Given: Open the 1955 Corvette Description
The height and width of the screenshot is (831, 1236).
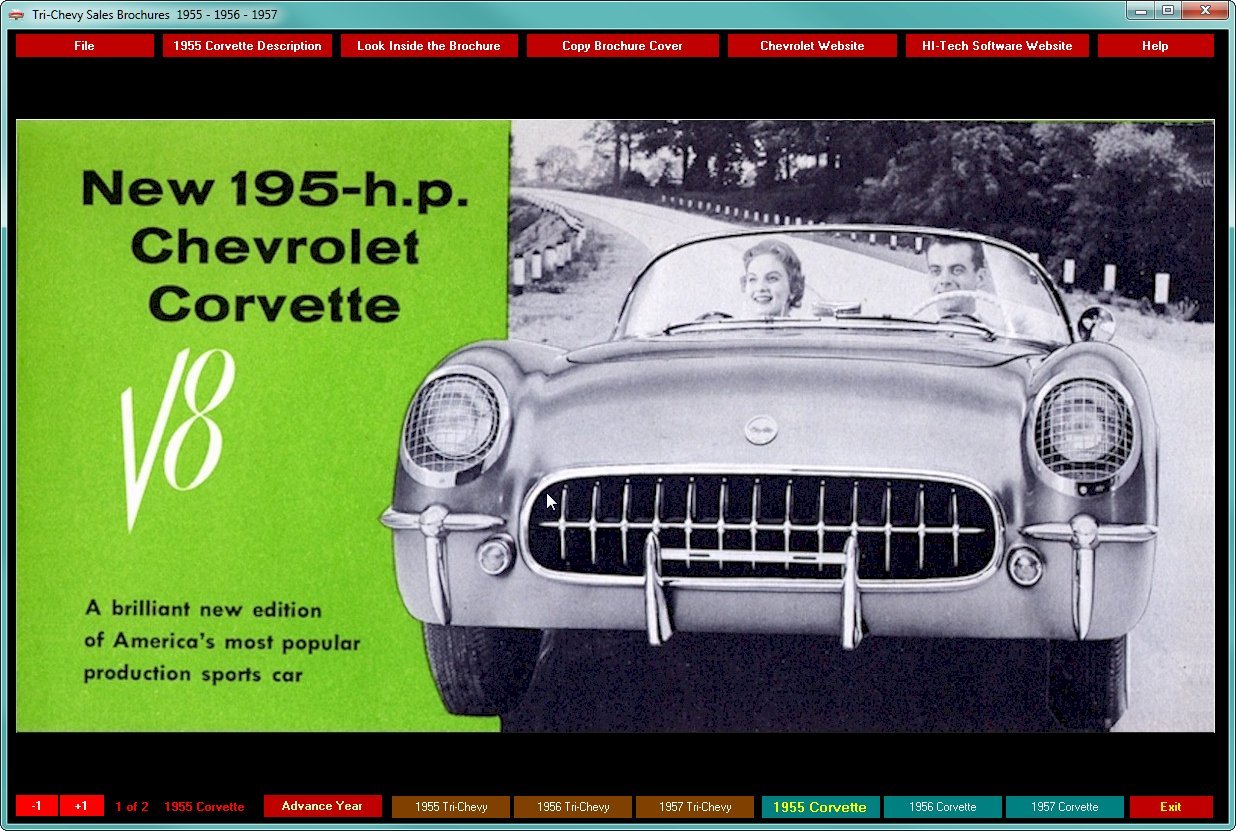Looking at the screenshot, I should click(x=247, y=46).
